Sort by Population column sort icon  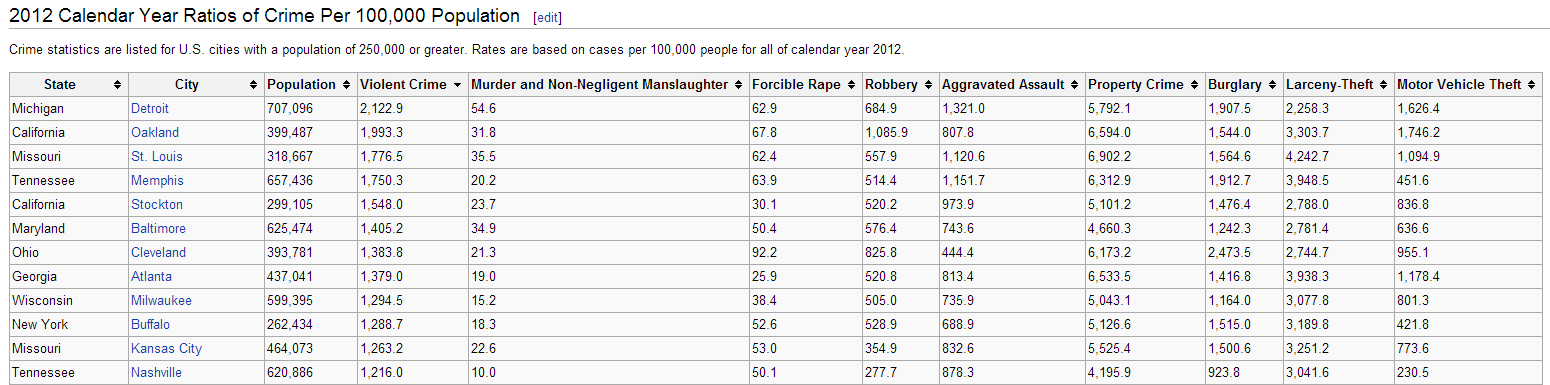[x=346, y=85]
